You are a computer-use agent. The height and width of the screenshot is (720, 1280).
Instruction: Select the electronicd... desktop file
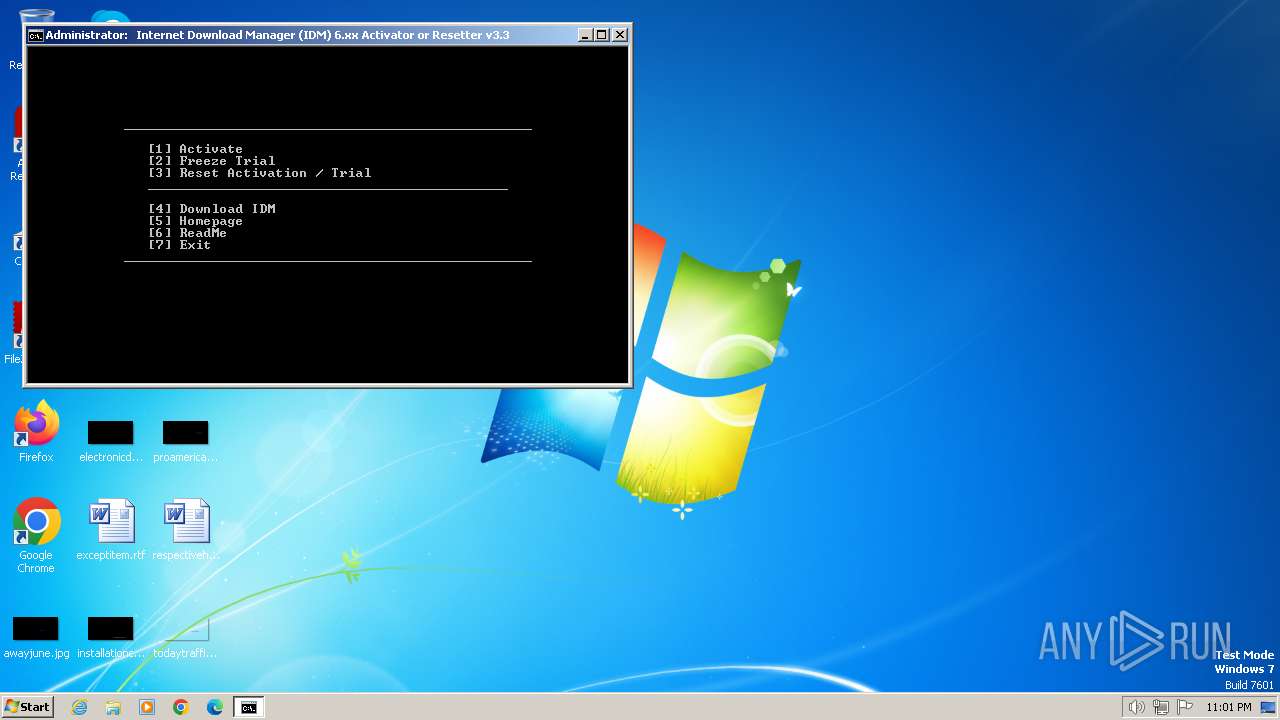pyautogui.click(x=111, y=440)
